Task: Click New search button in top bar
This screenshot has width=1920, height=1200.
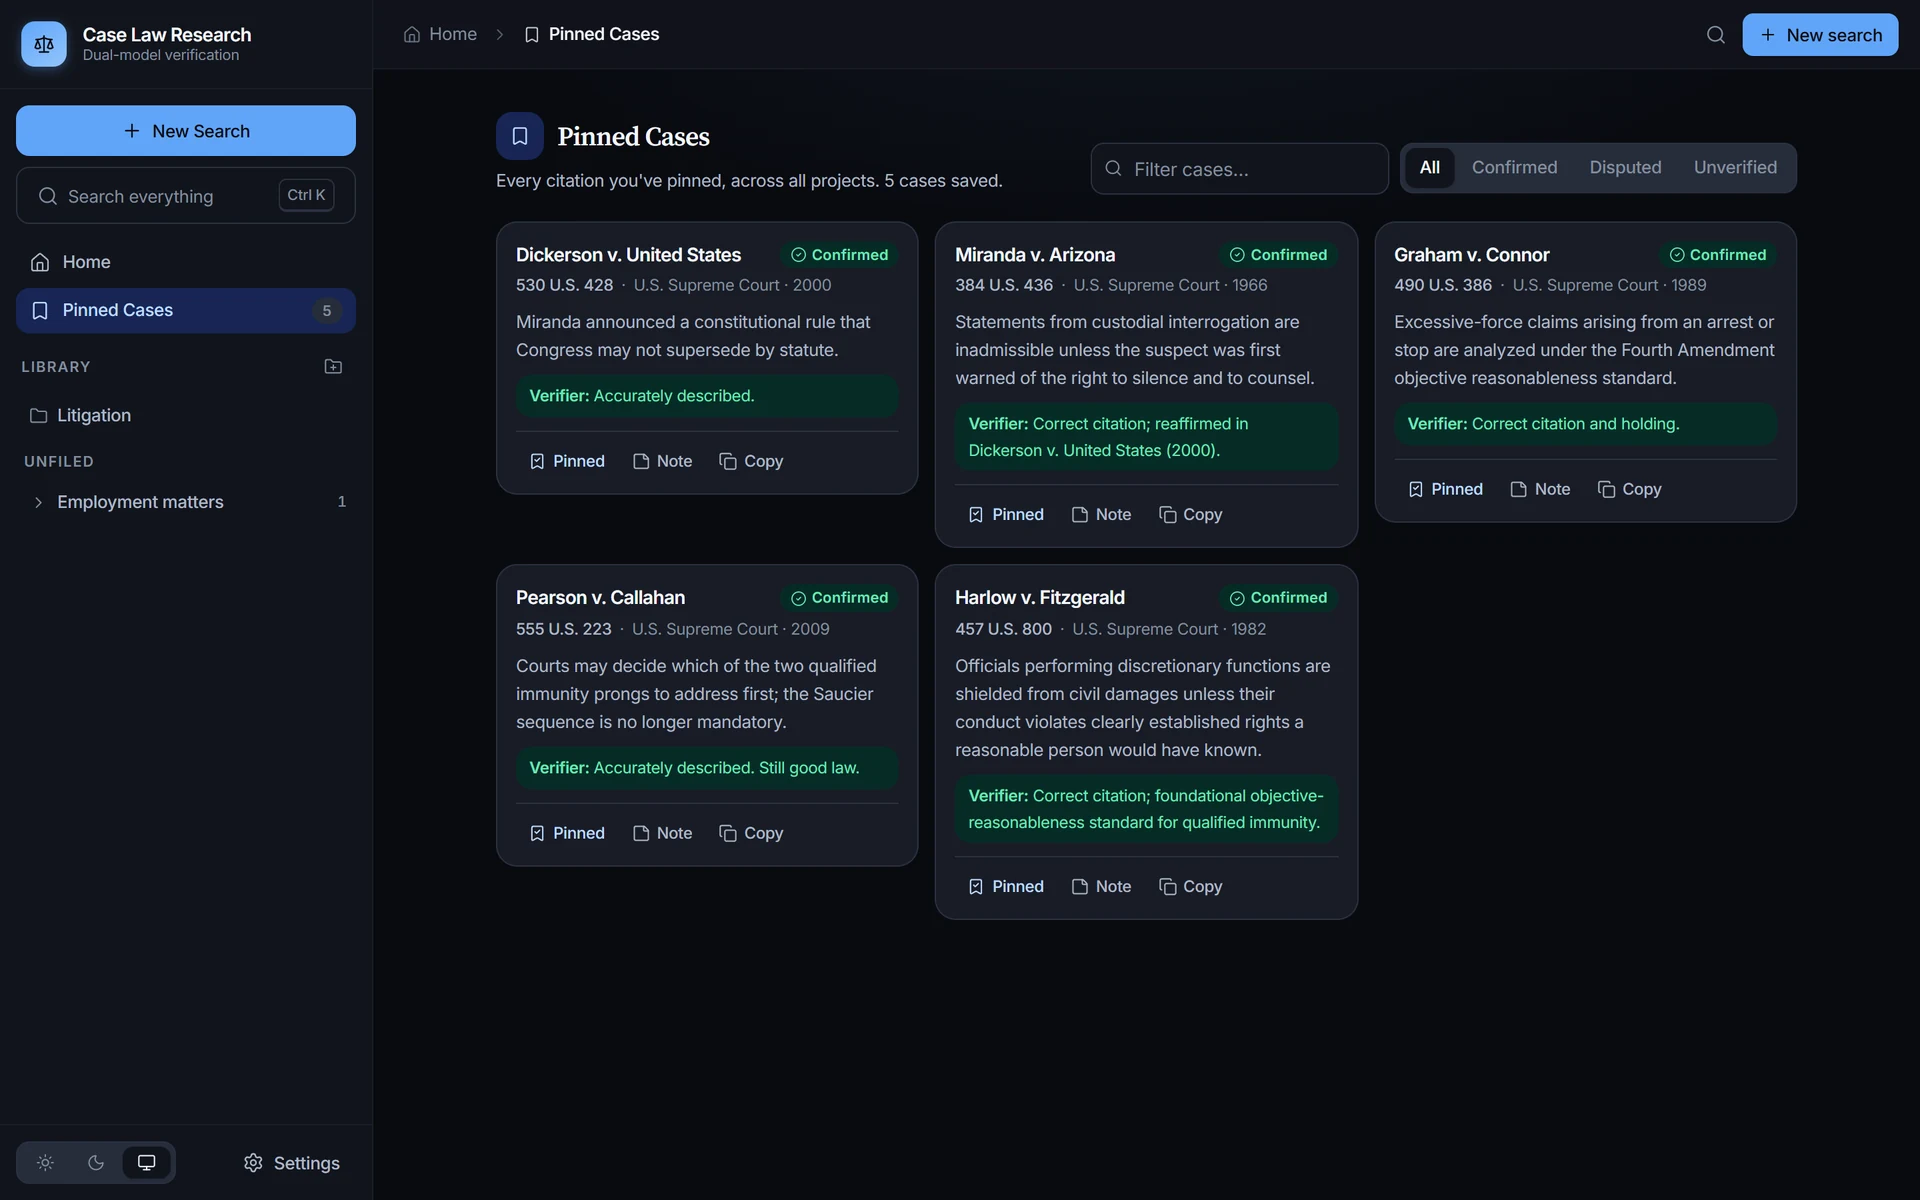Action: point(1820,35)
